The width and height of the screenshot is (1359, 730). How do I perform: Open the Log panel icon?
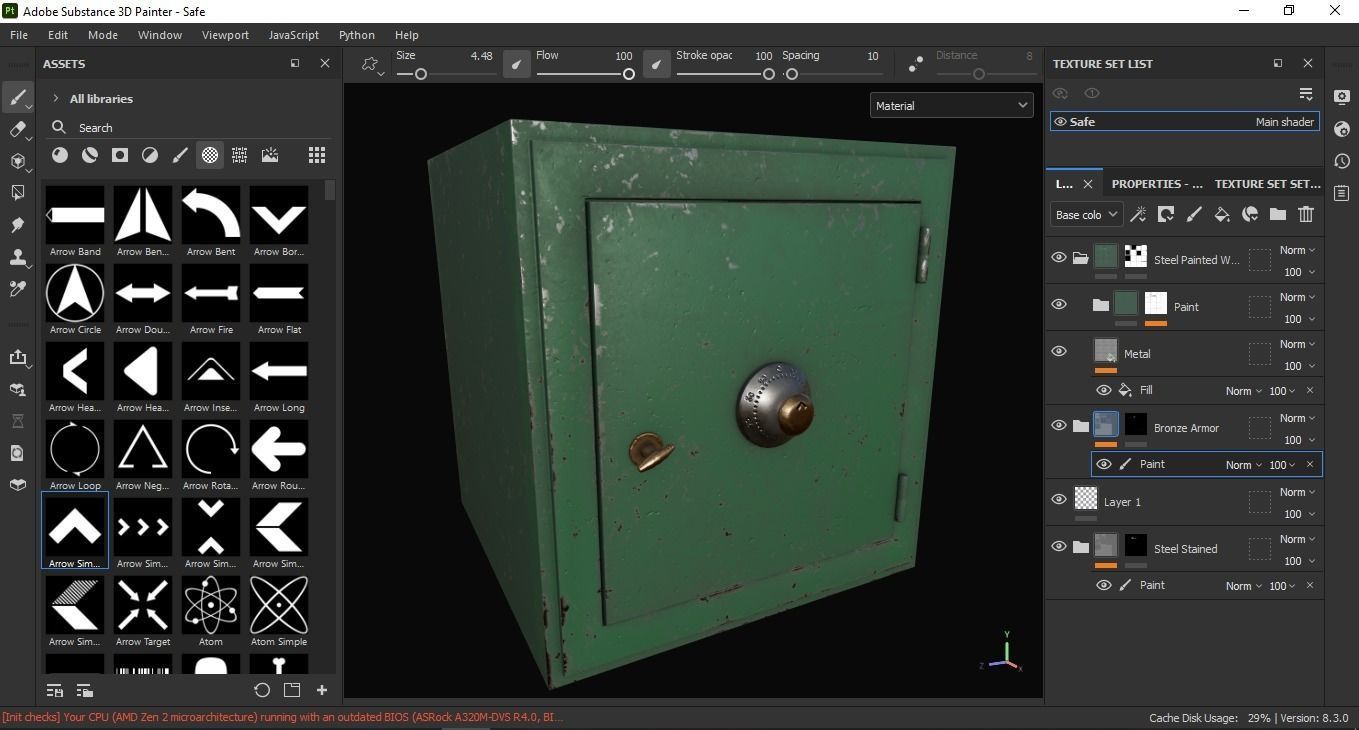coord(1342,193)
